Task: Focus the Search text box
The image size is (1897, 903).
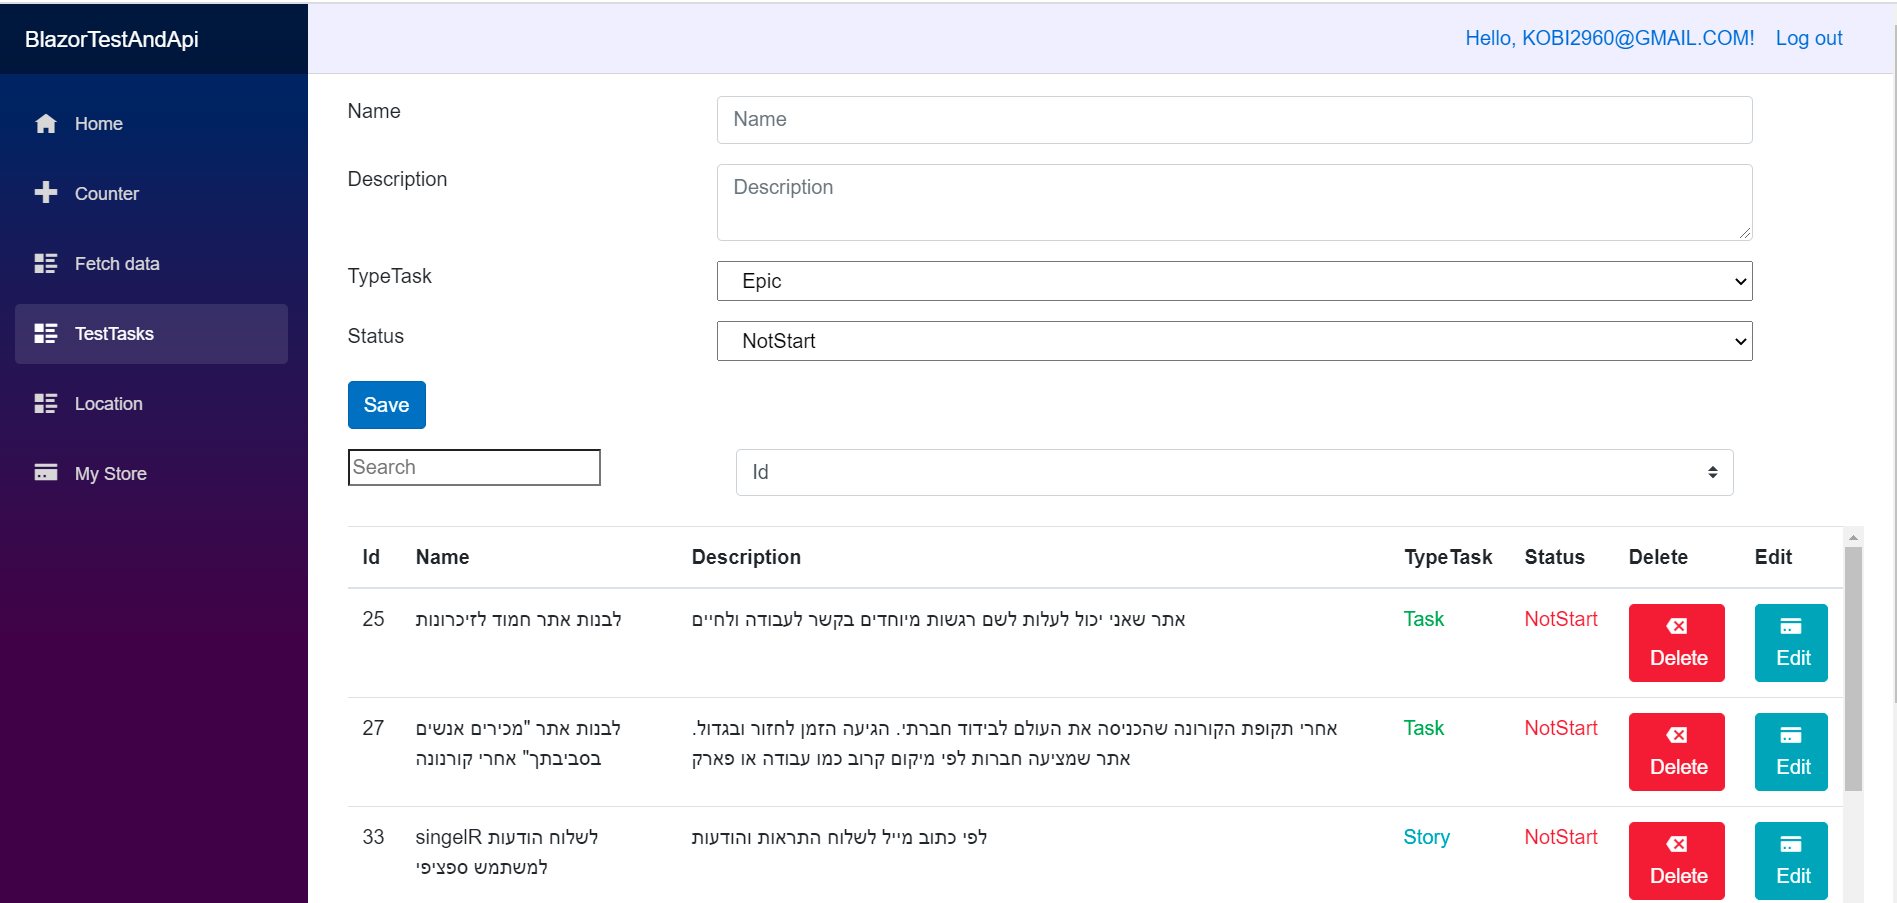Action: [474, 467]
